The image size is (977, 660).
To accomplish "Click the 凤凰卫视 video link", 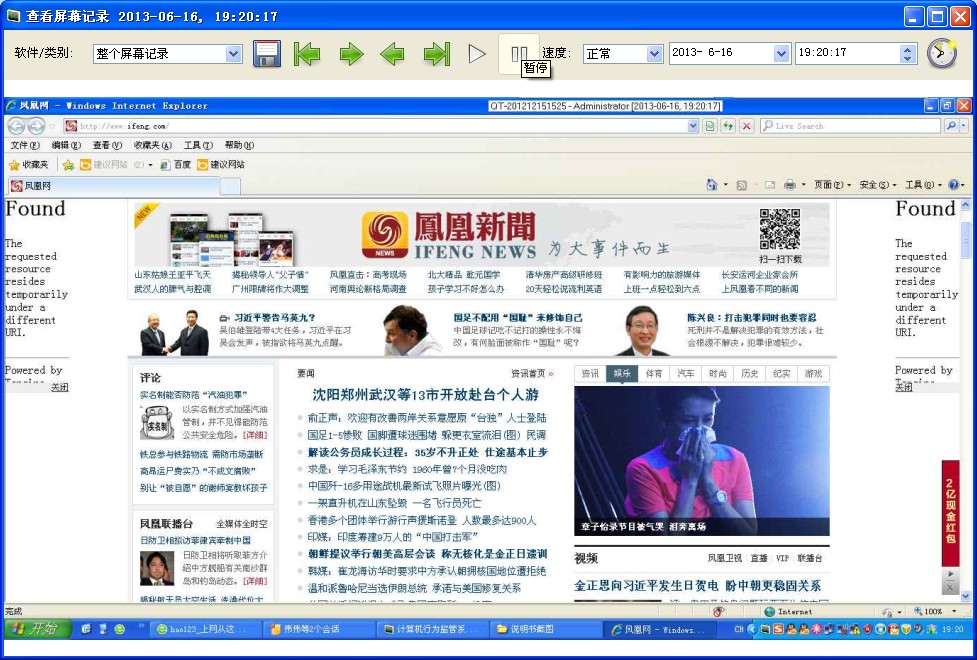I will pos(725,558).
